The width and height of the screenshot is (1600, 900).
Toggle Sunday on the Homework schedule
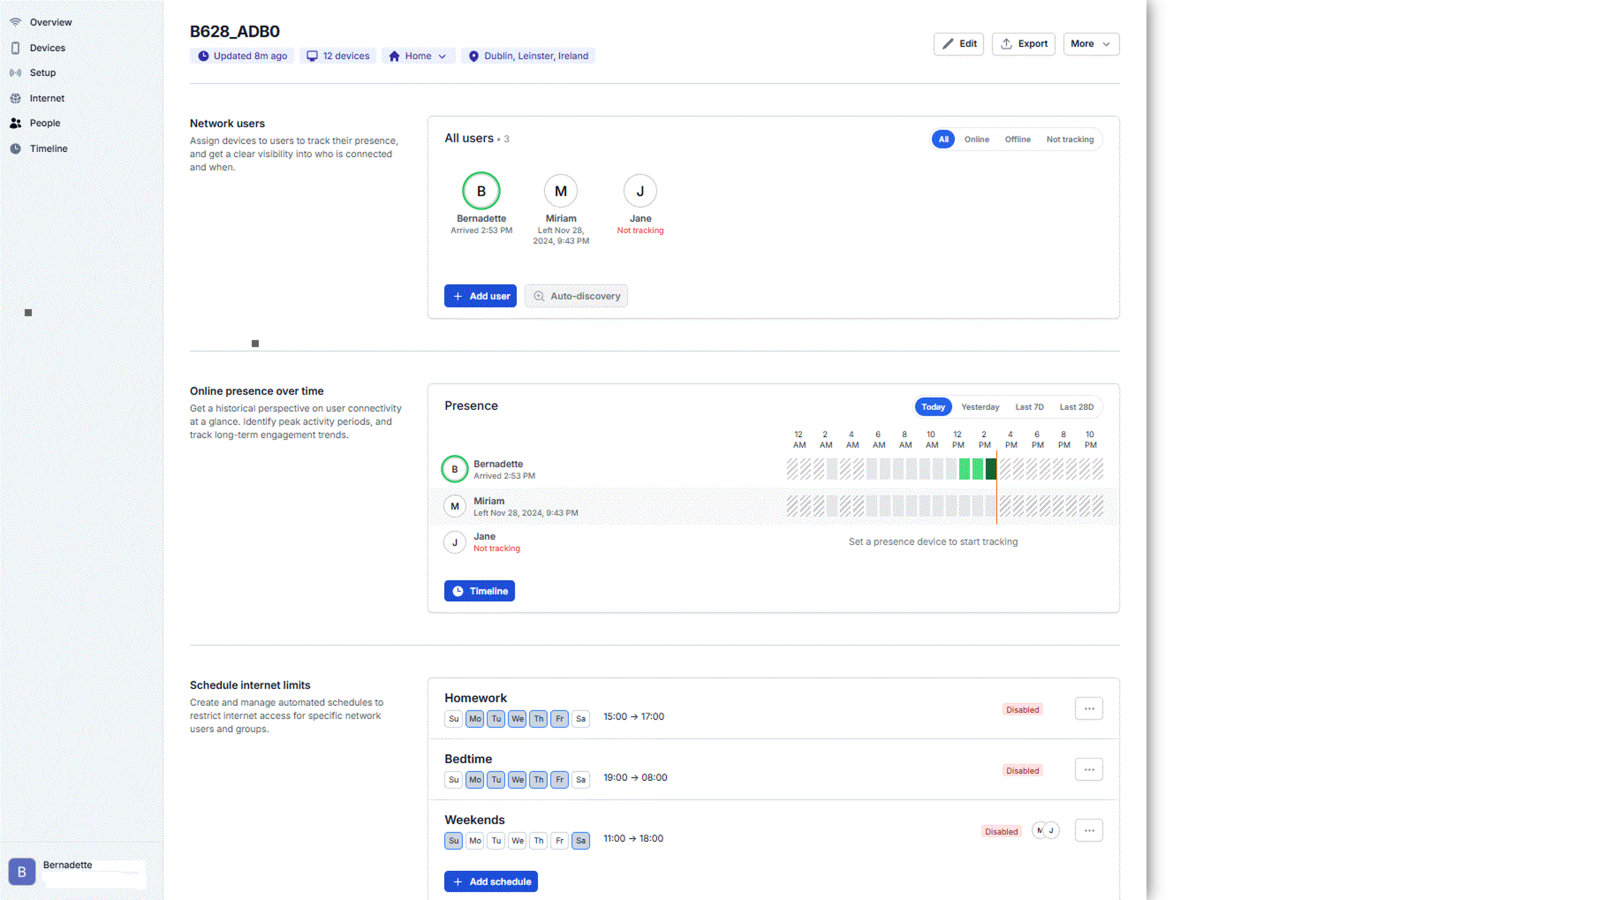point(454,719)
